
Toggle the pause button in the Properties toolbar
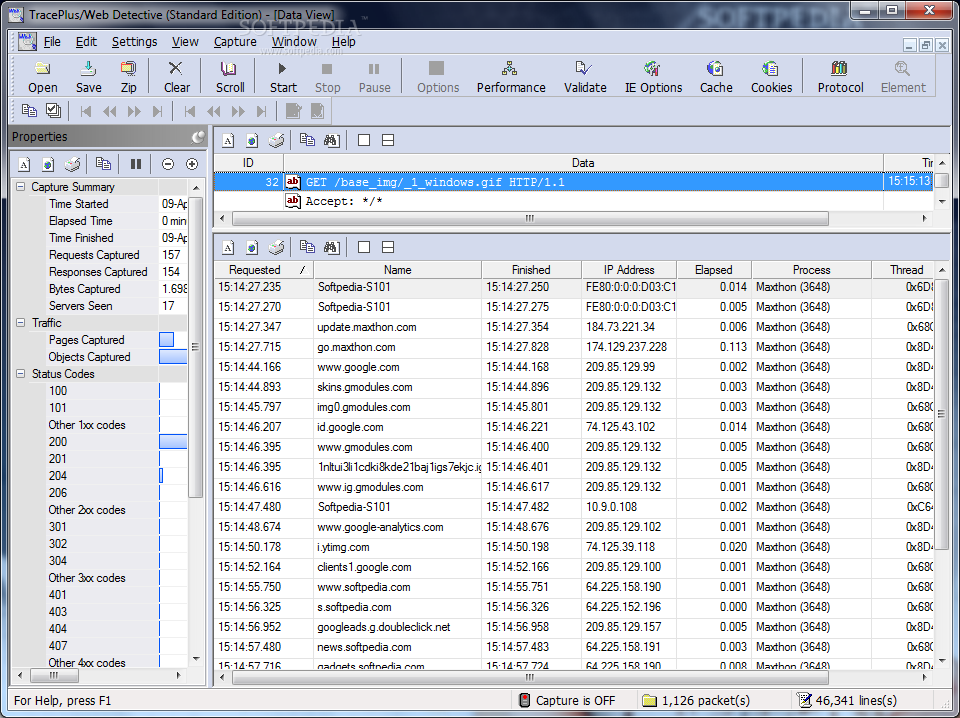(x=136, y=164)
